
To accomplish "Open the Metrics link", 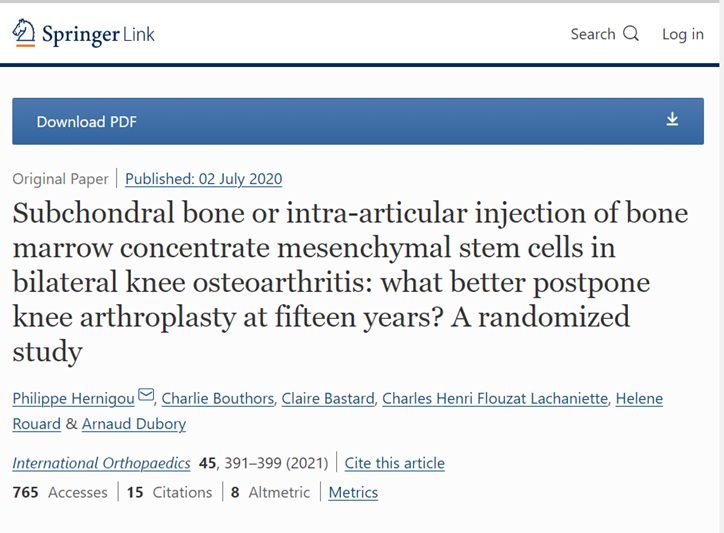I will 353,492.
